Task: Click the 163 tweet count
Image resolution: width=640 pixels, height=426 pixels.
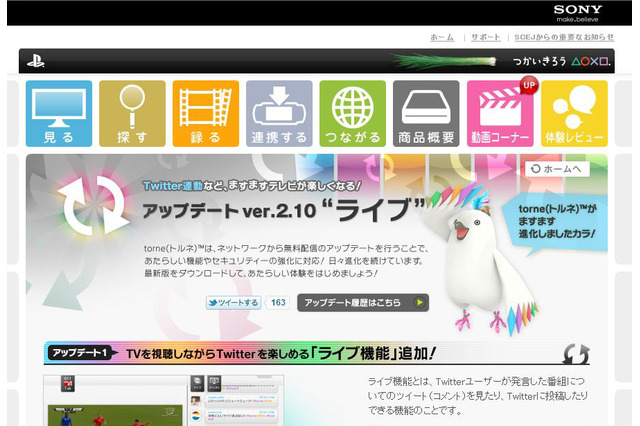Action: (x=278, y=303)
